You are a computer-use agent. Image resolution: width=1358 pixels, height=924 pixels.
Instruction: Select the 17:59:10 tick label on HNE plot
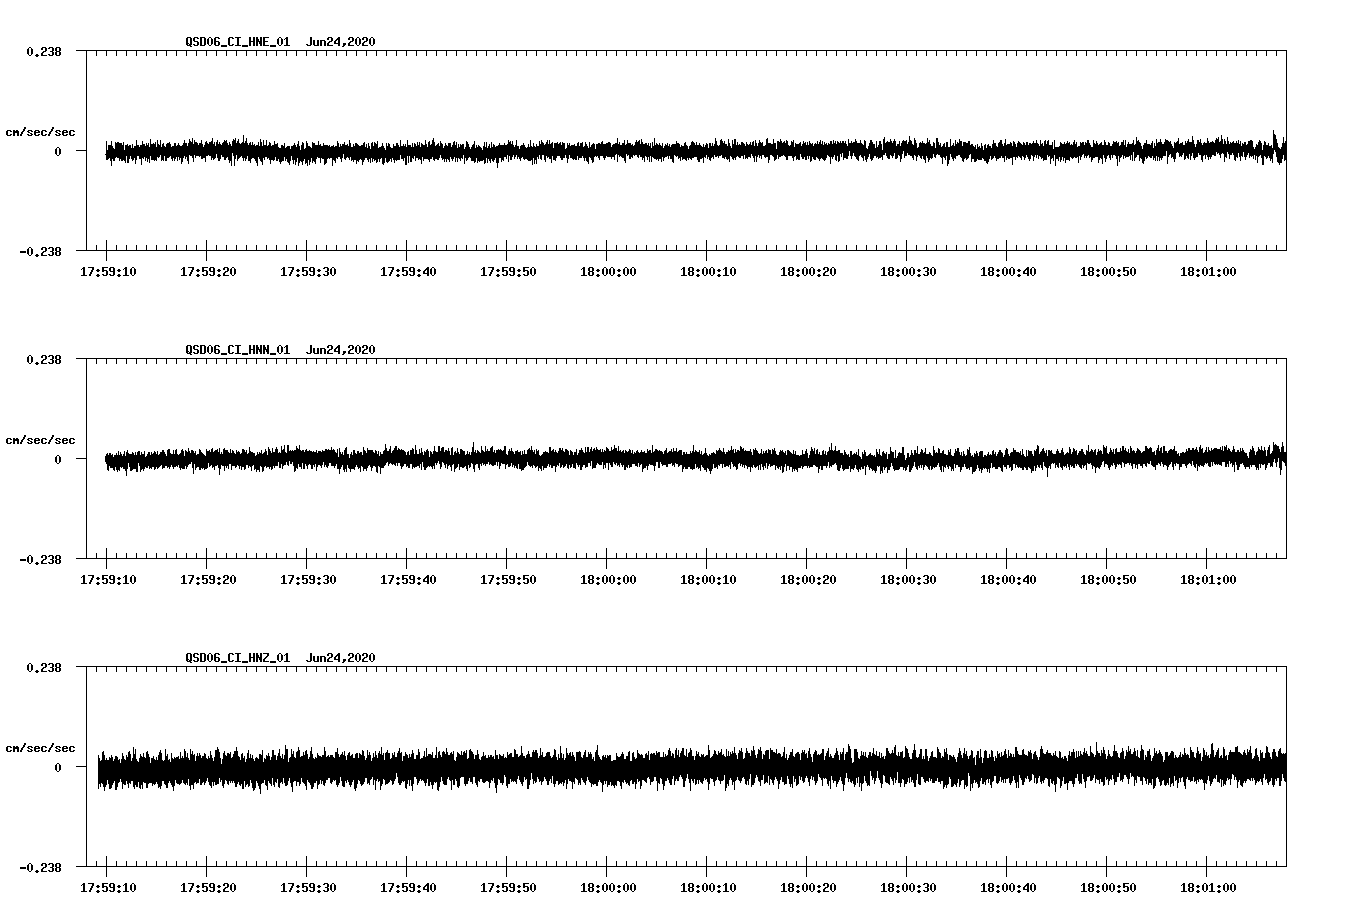tap(107, 272)
